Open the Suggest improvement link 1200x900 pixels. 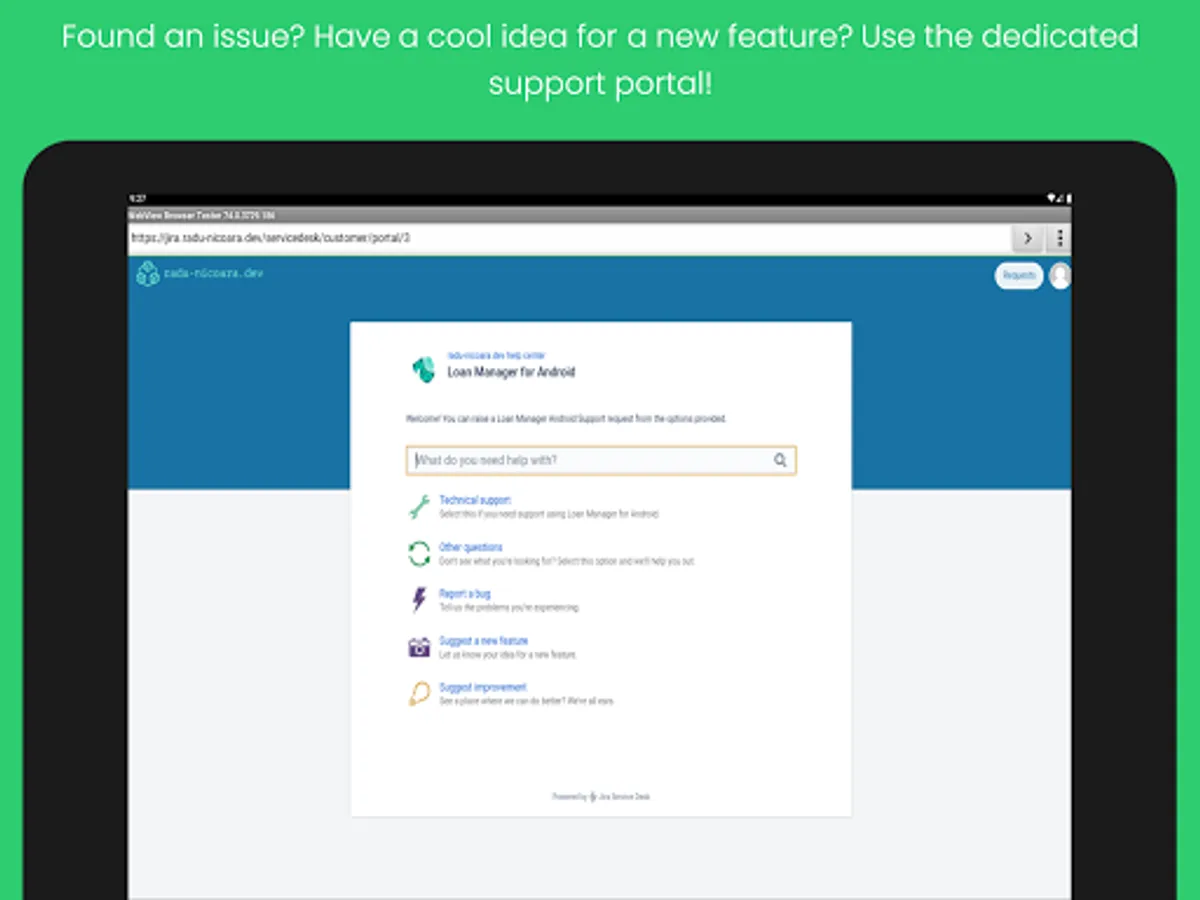point(483,688)
